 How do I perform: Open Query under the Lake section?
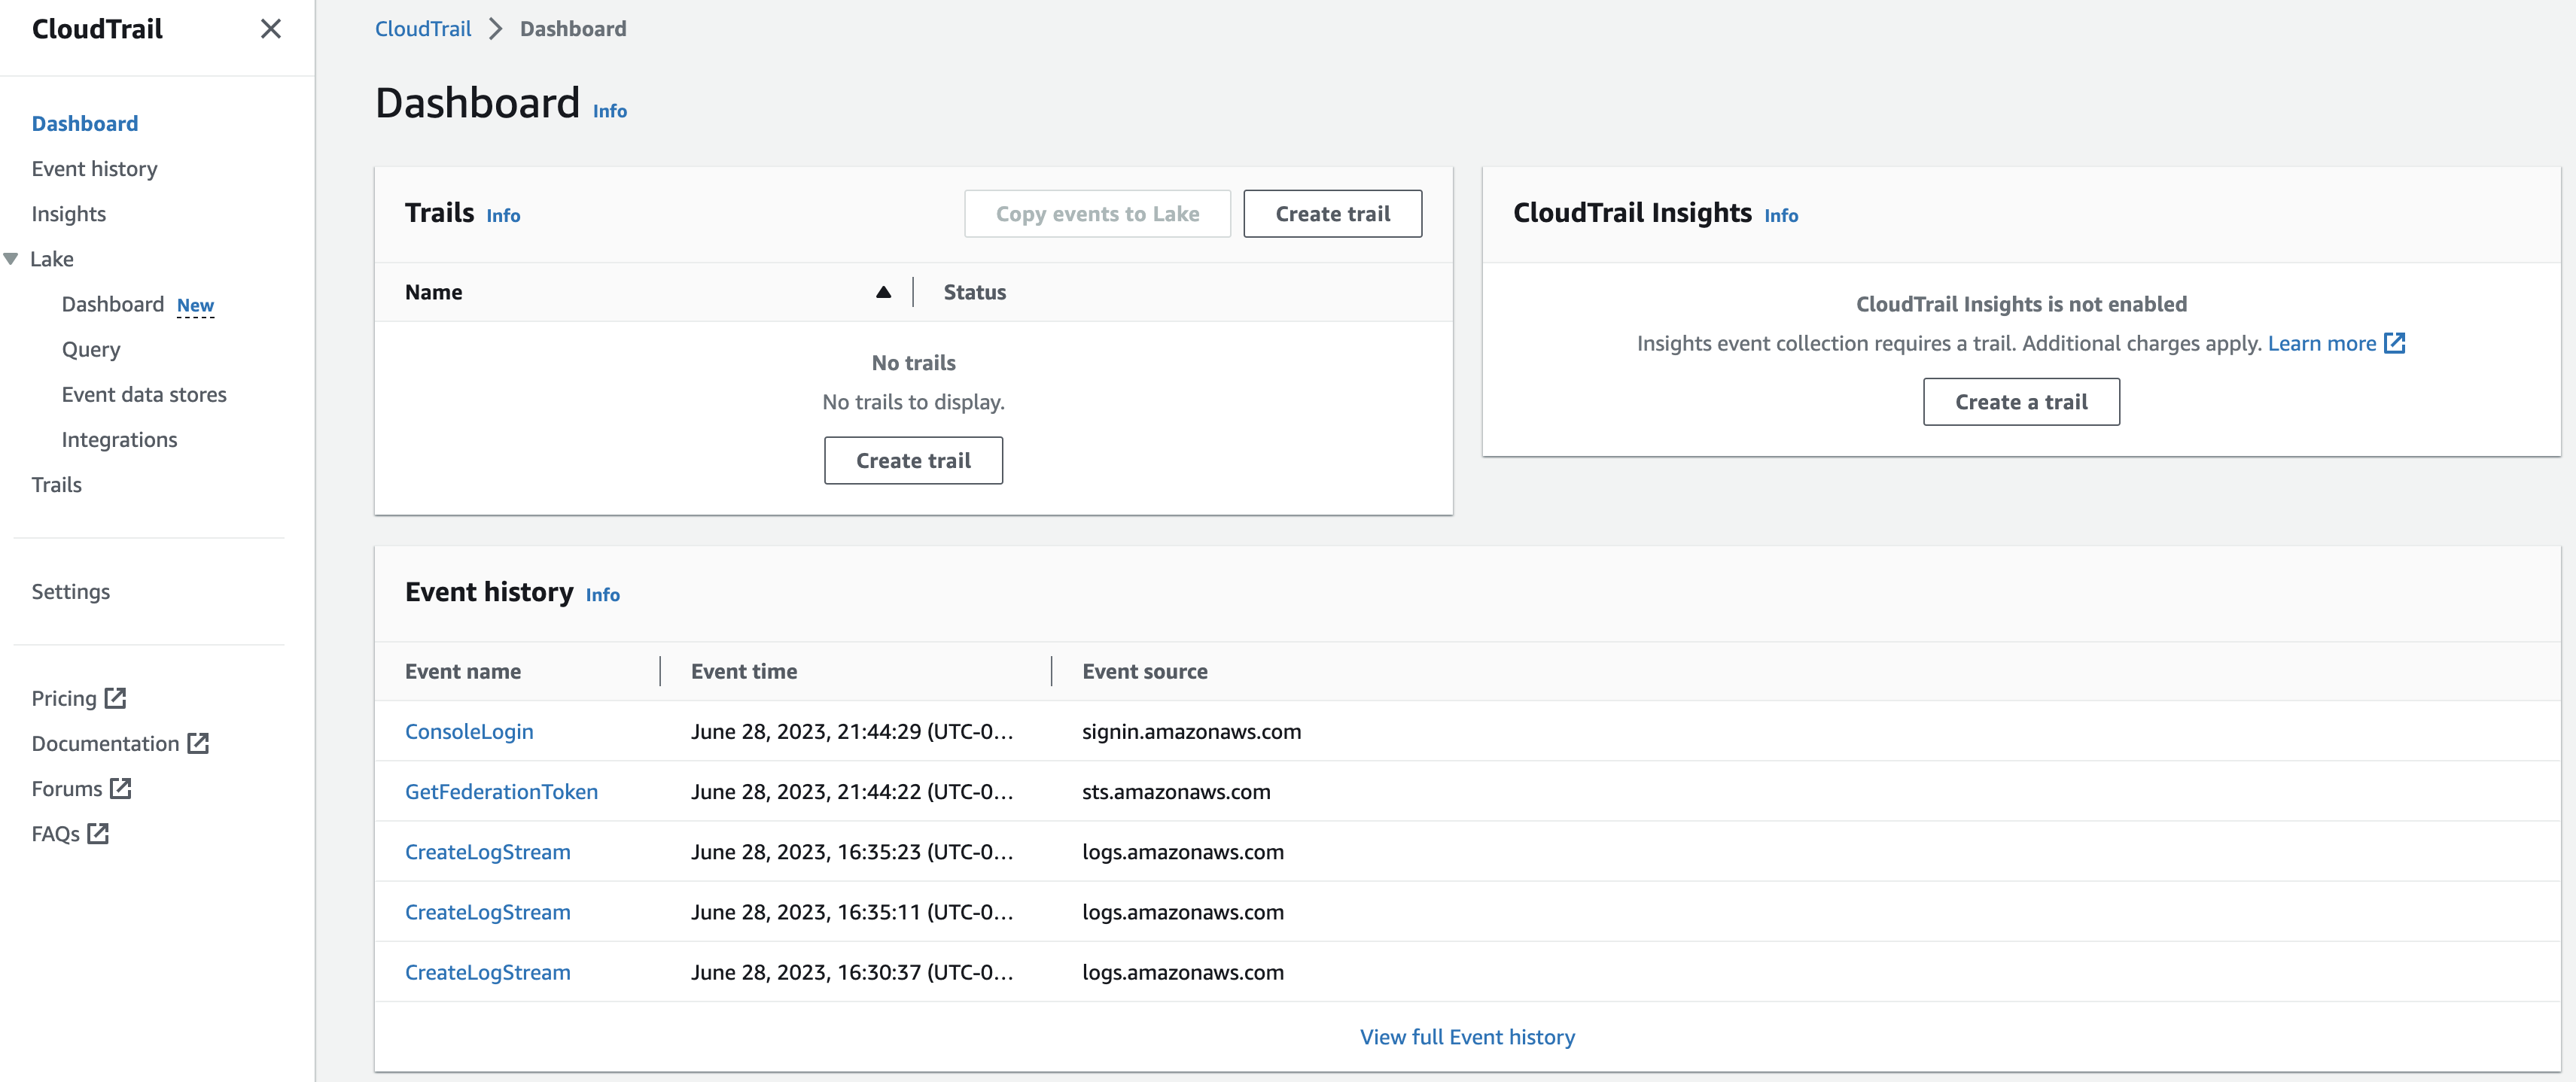[x=91, y=349]
